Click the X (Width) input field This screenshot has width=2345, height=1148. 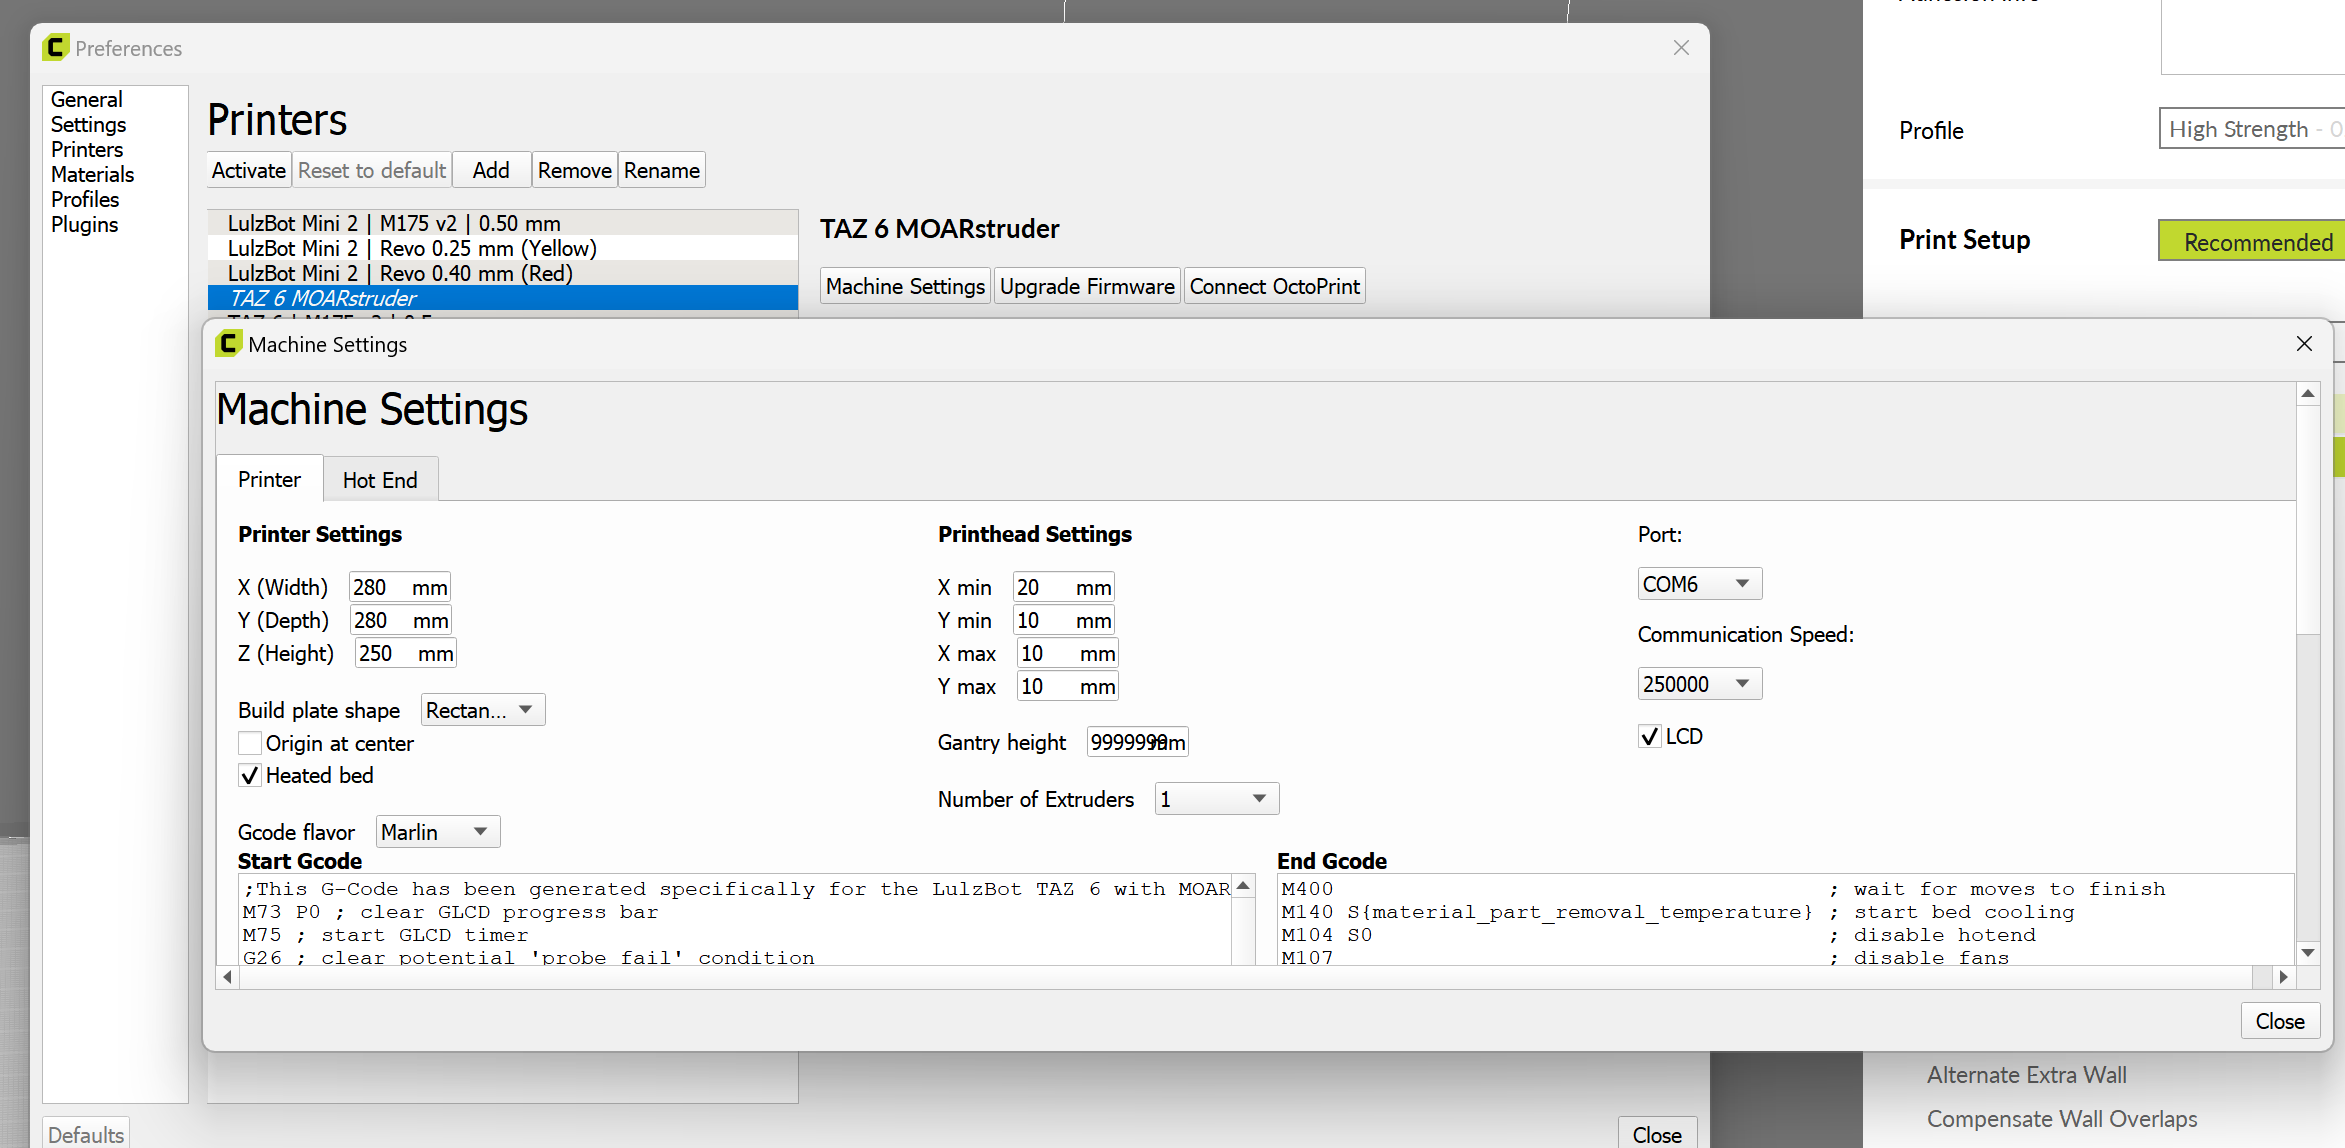[x=400, y=587]
